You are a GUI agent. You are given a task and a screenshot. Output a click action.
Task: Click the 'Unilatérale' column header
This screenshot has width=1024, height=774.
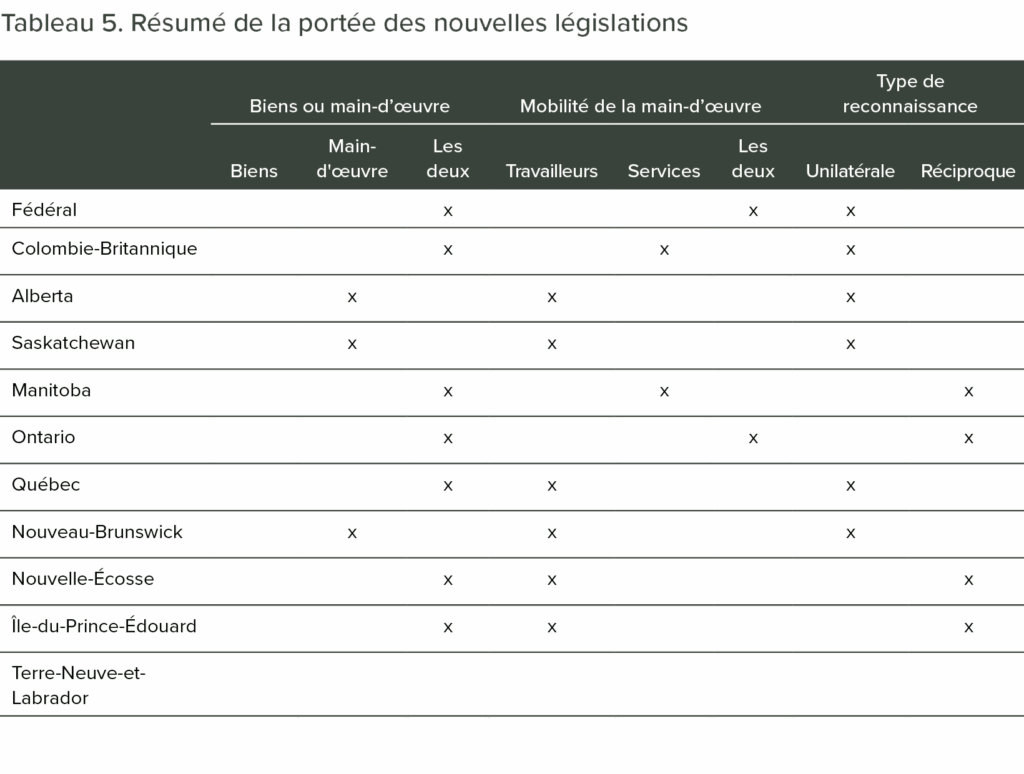pos(850,171)
